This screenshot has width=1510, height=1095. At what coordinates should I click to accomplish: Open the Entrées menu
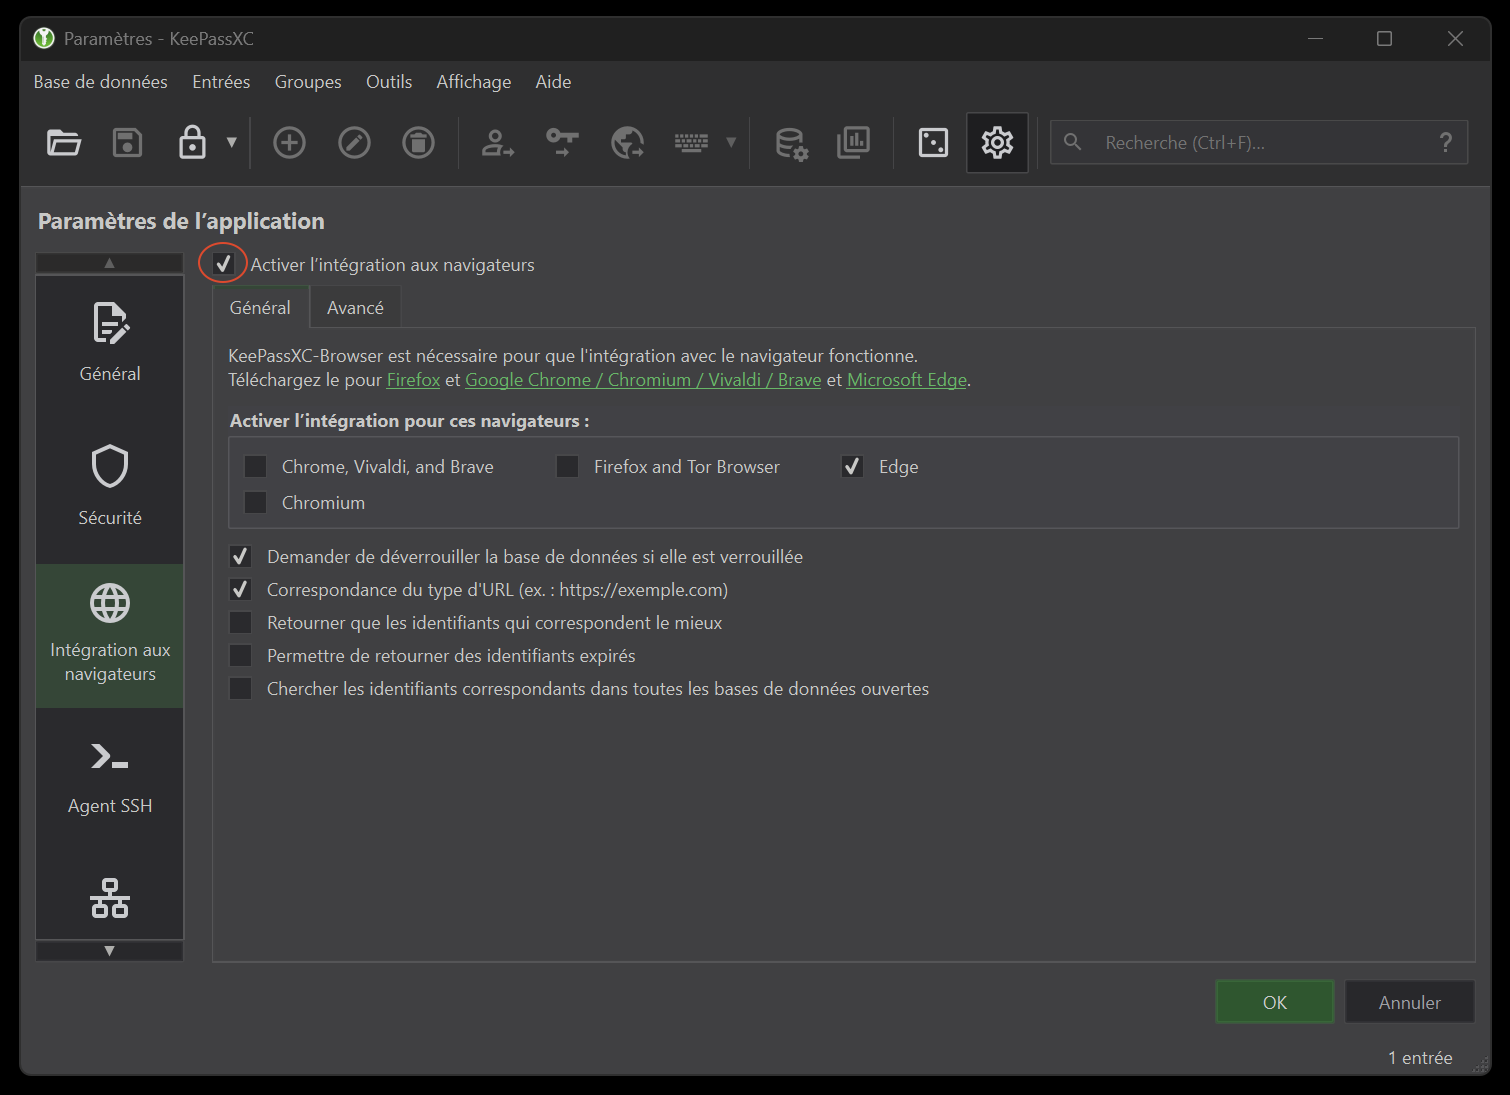(221, 82)
